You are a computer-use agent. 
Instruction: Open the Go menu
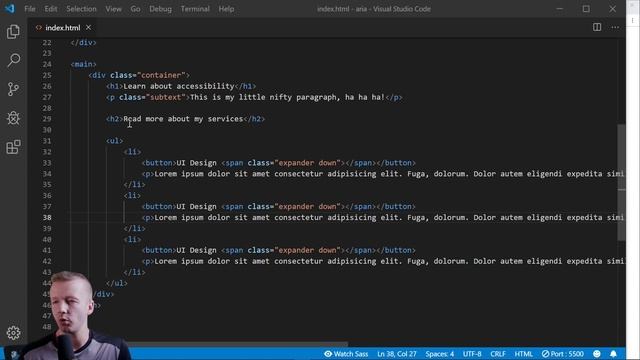[135, 9]
